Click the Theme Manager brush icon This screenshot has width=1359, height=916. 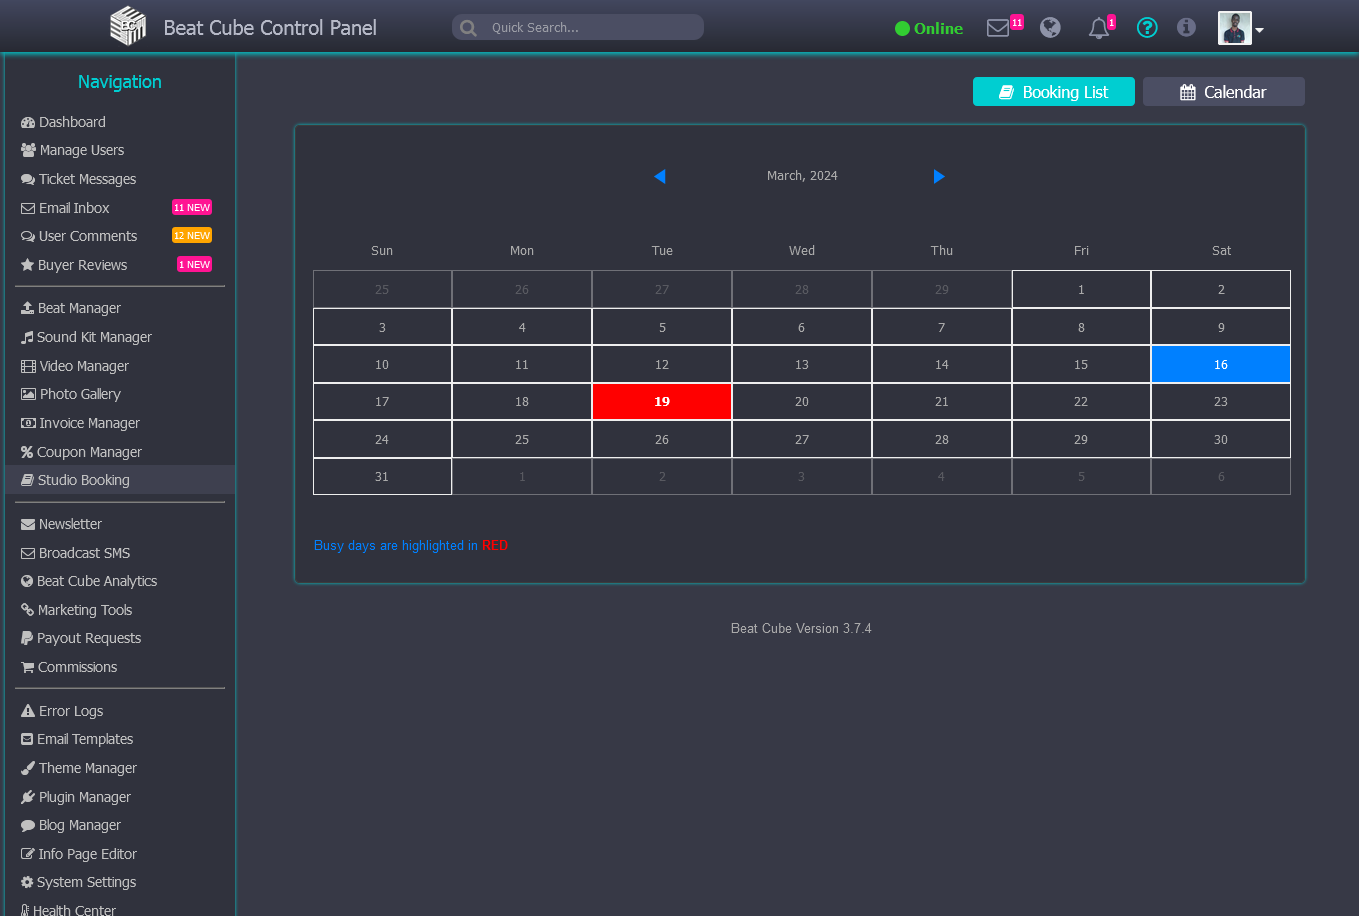pyautogui.click(x=28, y=768)
